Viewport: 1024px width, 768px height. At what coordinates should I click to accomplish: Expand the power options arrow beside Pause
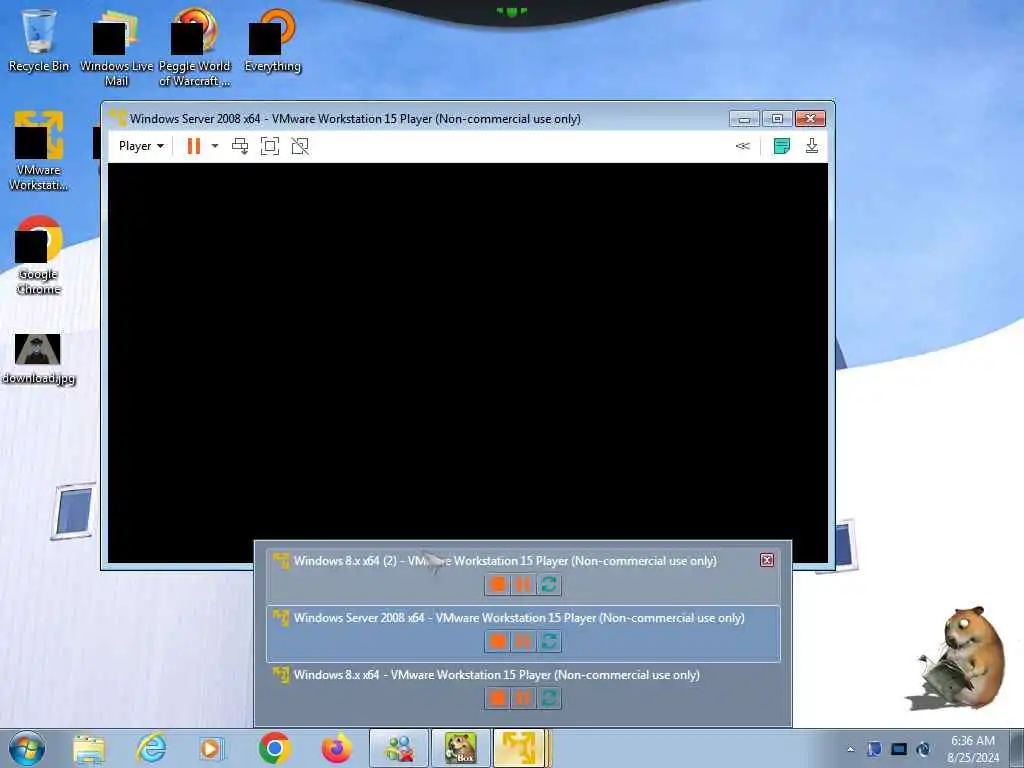click(x=215, y=146)
